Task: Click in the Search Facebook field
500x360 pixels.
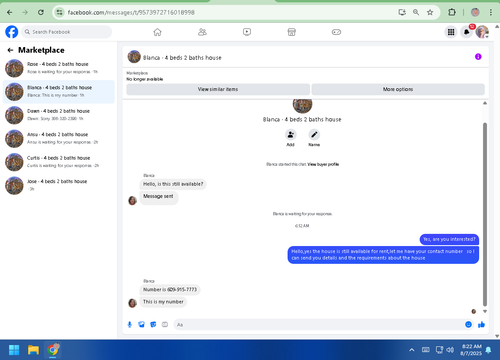Action: [x=67, y=32]
